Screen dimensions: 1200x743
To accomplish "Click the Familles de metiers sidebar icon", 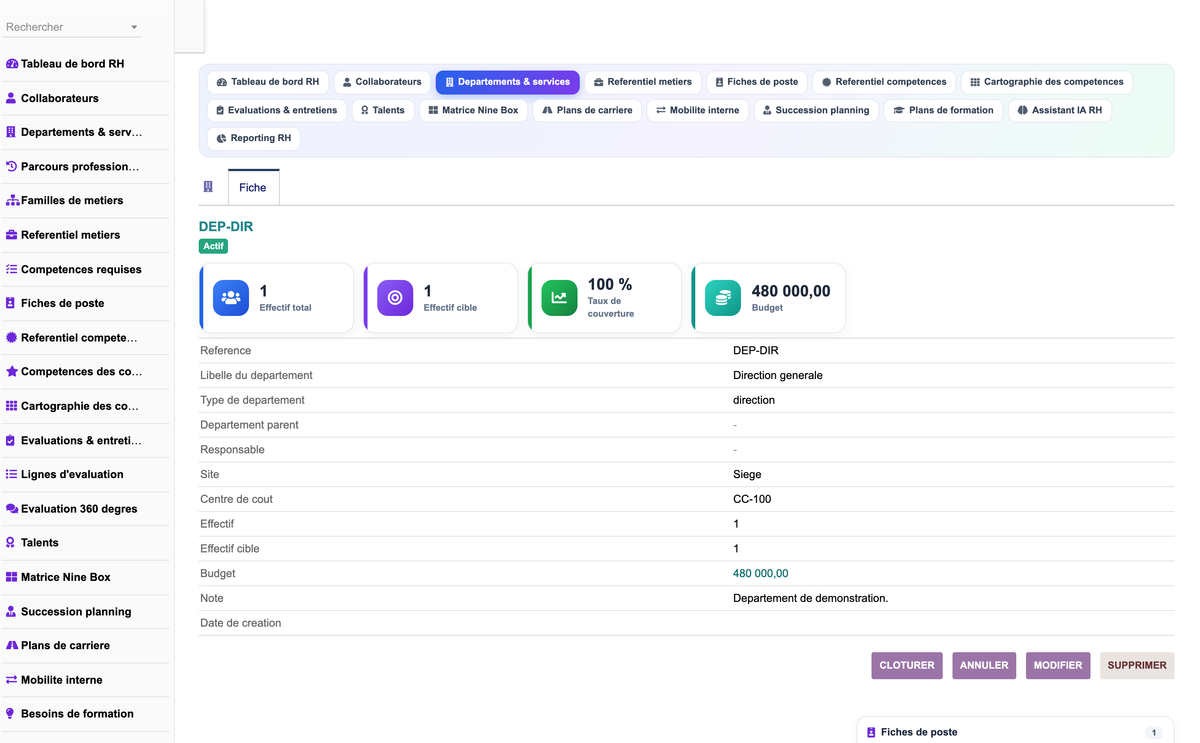I will (x=12, y=200).
